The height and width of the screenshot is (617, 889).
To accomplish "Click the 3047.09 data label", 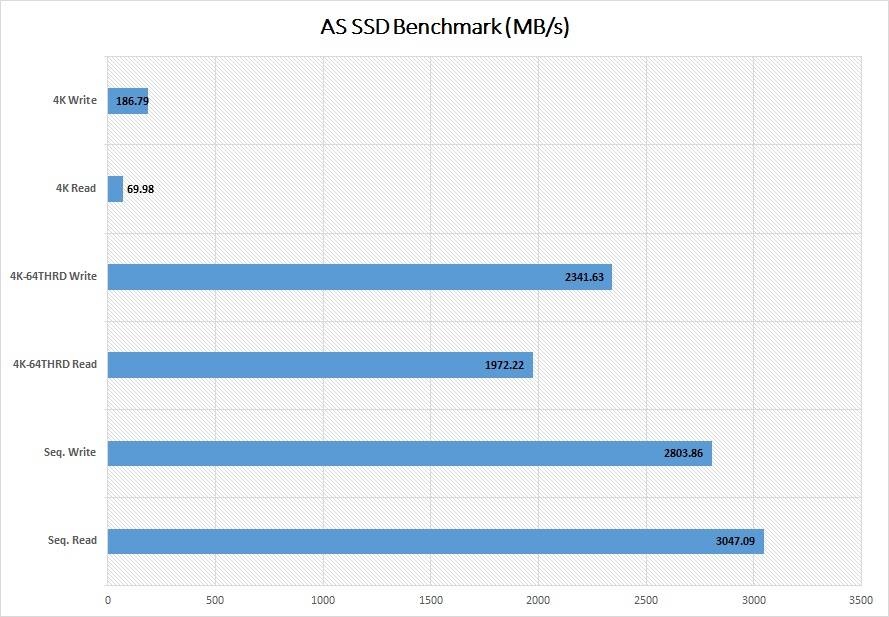I will coord(735,541).
